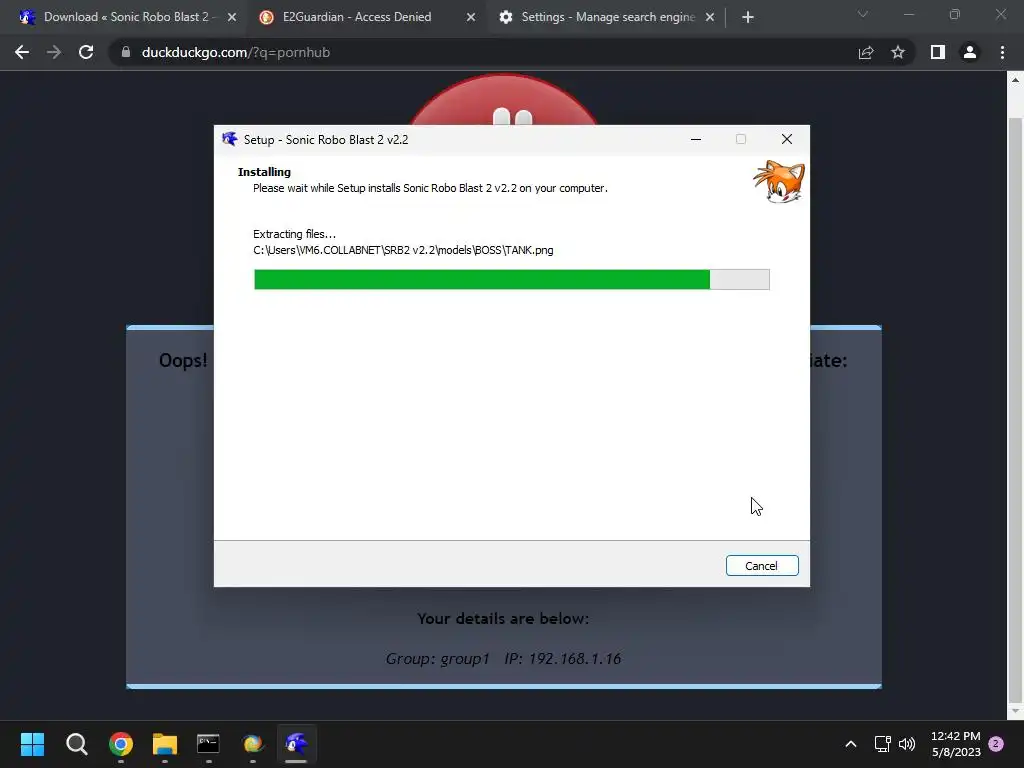Click the TANK.png extraction path text
The width and height of the screenshot is (1024, 768).
(x=403, y=250)
